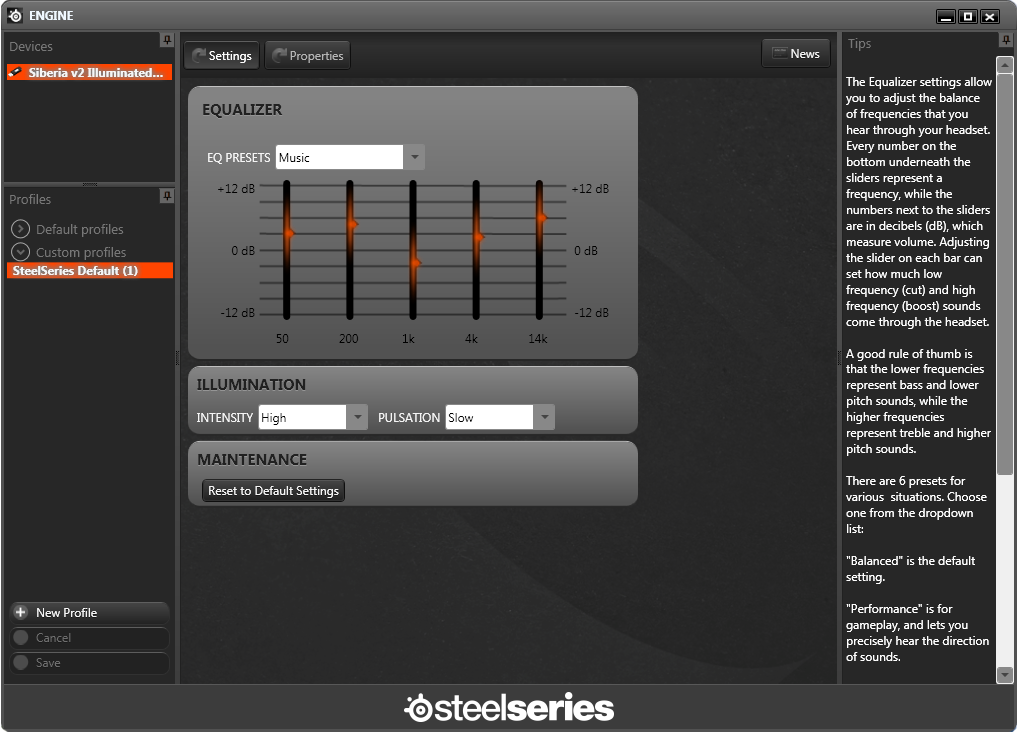1018x732 pixels.
Task: Click the 14k equalizer slider handle
Action: coord(541,216)
